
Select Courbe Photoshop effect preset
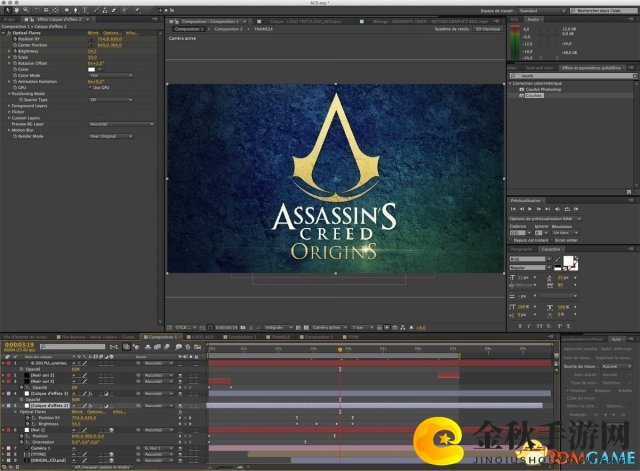pyautogui.click(x=543, y=89)
